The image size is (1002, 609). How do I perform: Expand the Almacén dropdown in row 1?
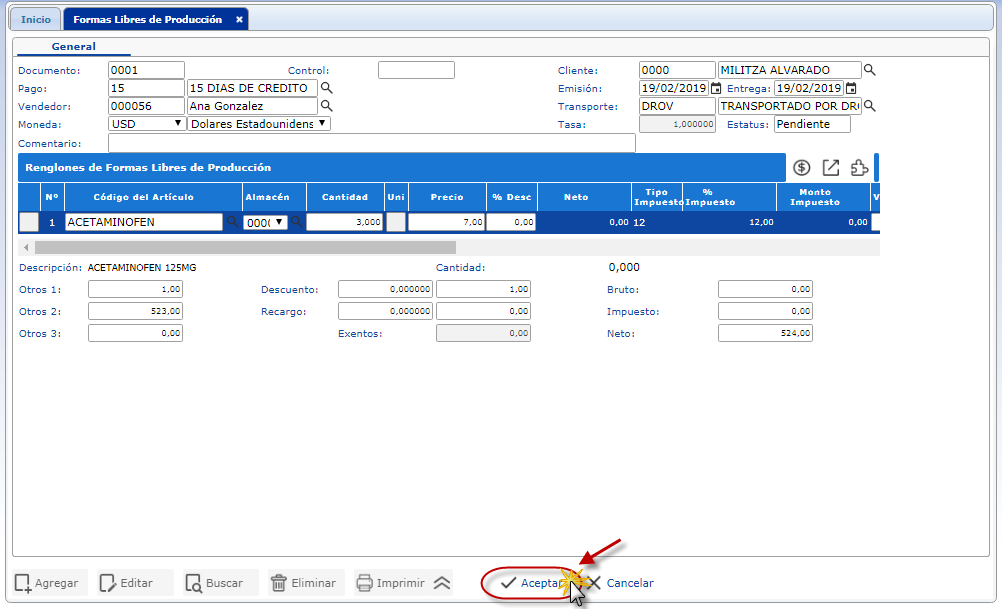(x=279, y=222)
